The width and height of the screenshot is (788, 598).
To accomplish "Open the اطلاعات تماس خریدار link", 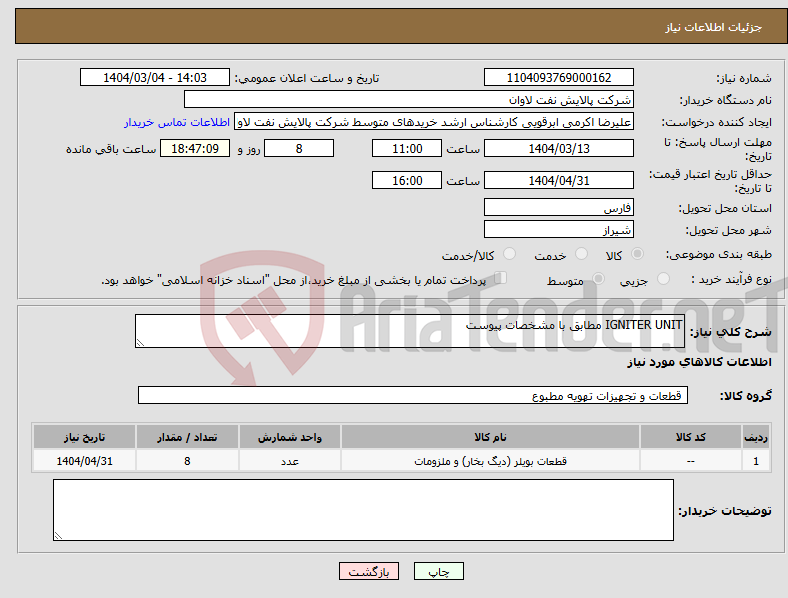I will pyautogui.click(x=177, y=122).
